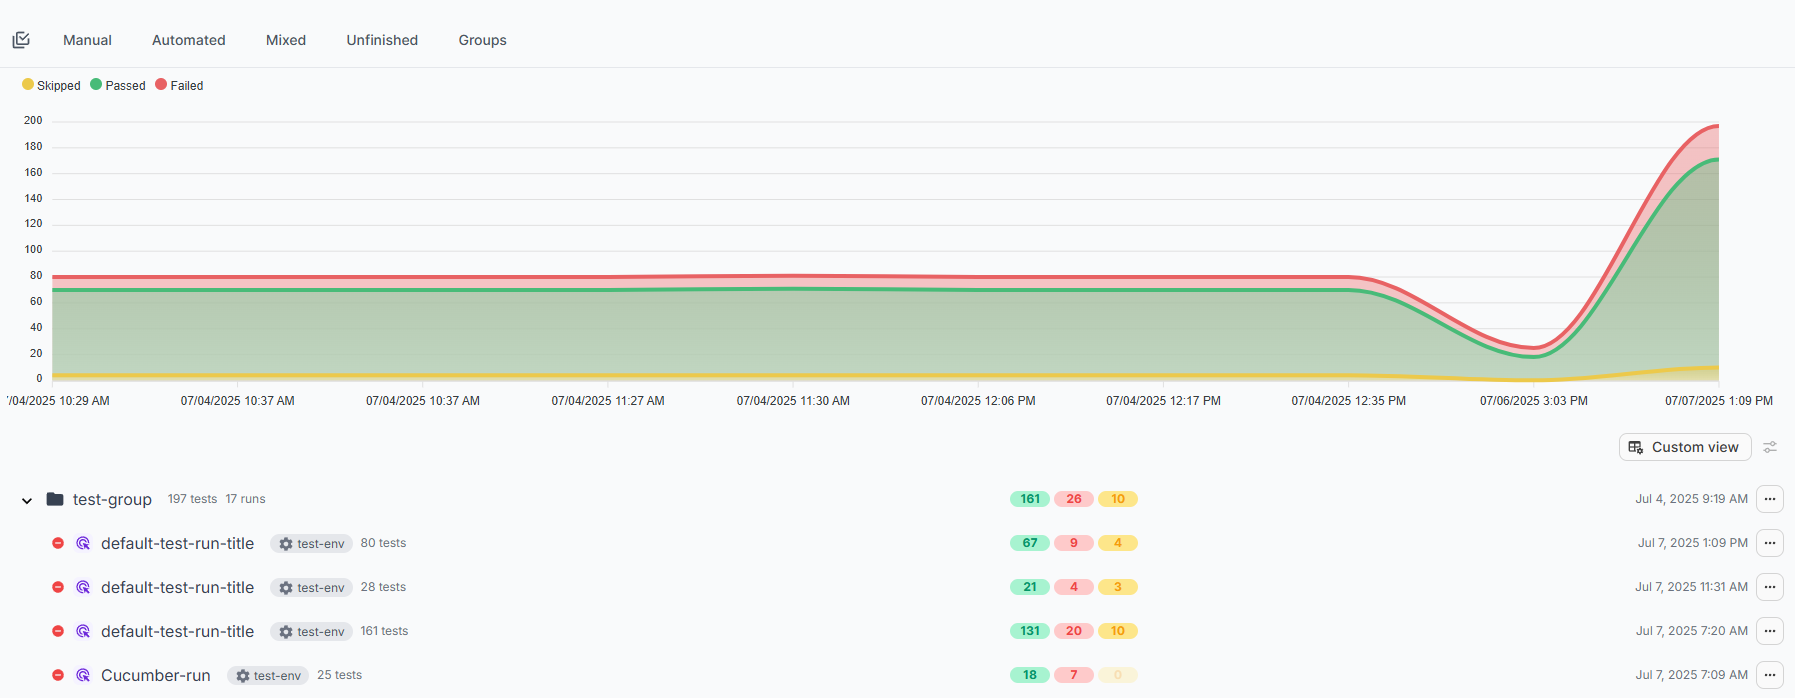Click the red failed line peak at 07/07/2025 1:09 PM
Screen dimensions: 1795x698
[1717, 126]
